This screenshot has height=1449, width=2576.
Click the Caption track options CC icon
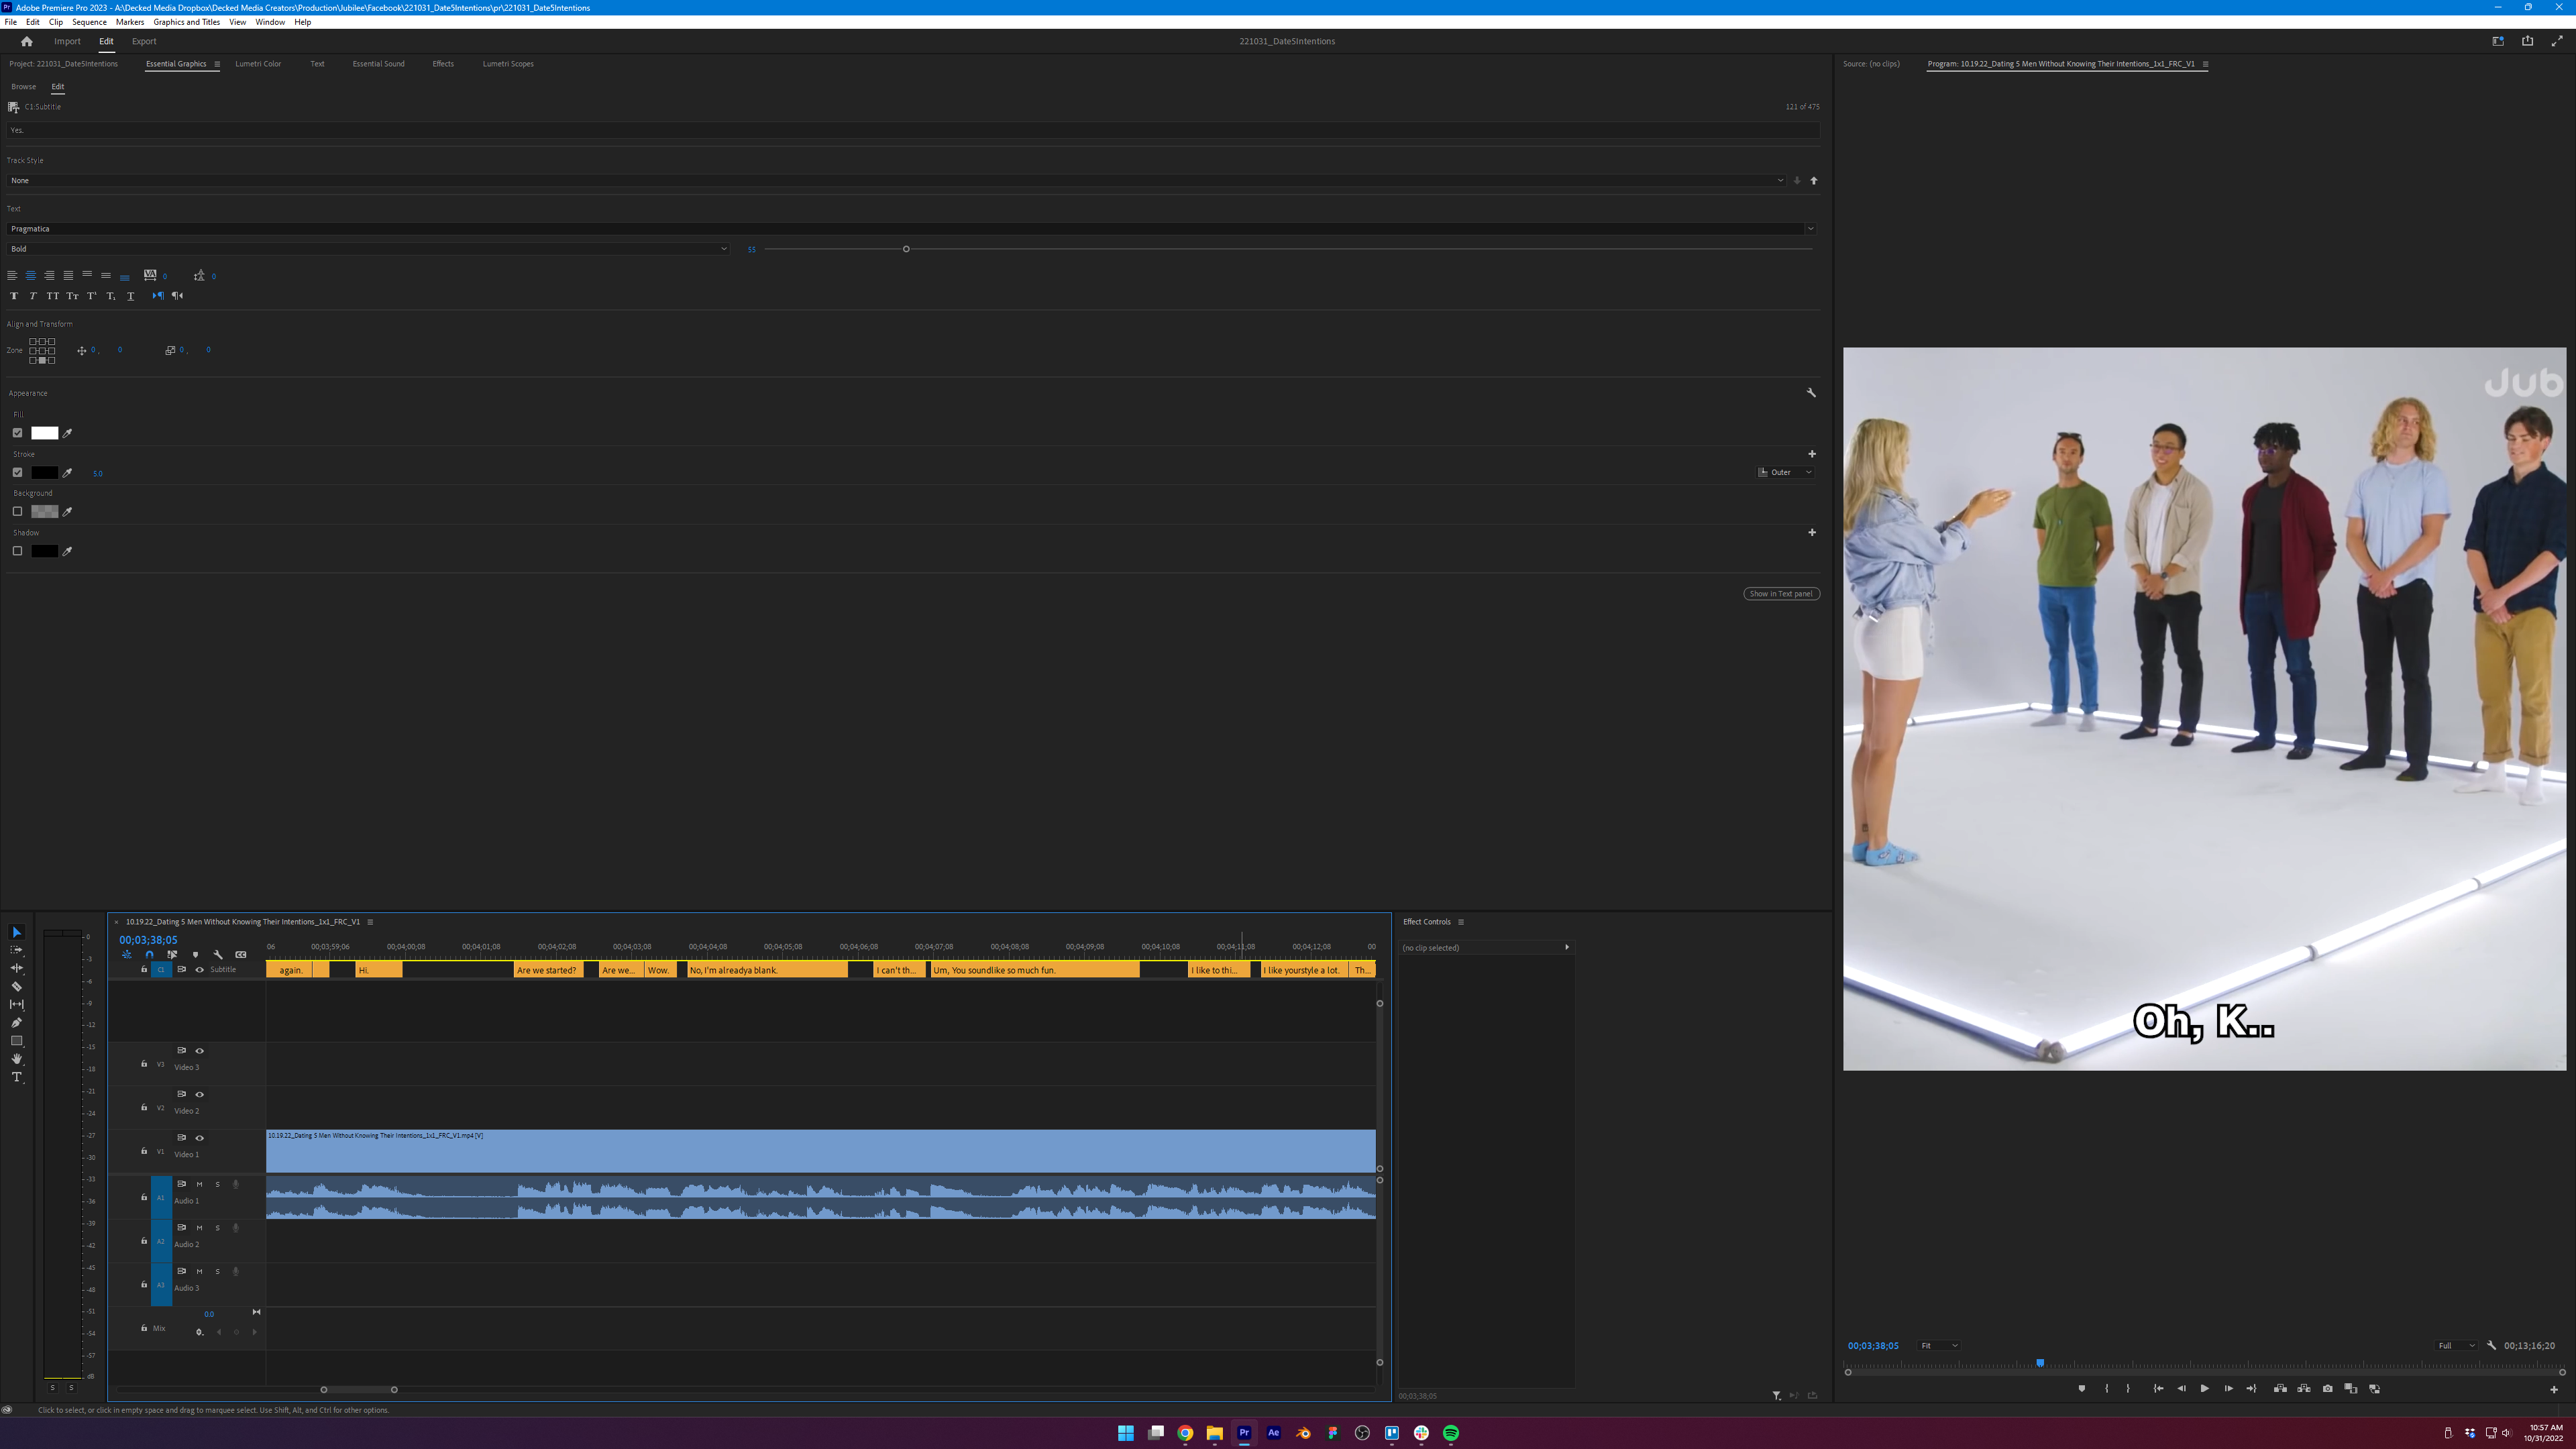pyautogui.click(x=241, y=955)
